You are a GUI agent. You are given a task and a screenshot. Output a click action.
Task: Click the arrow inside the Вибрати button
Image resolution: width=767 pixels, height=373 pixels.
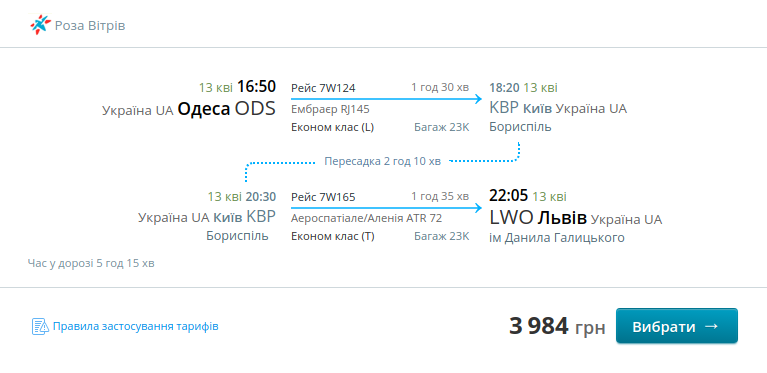tap(712, 326)
